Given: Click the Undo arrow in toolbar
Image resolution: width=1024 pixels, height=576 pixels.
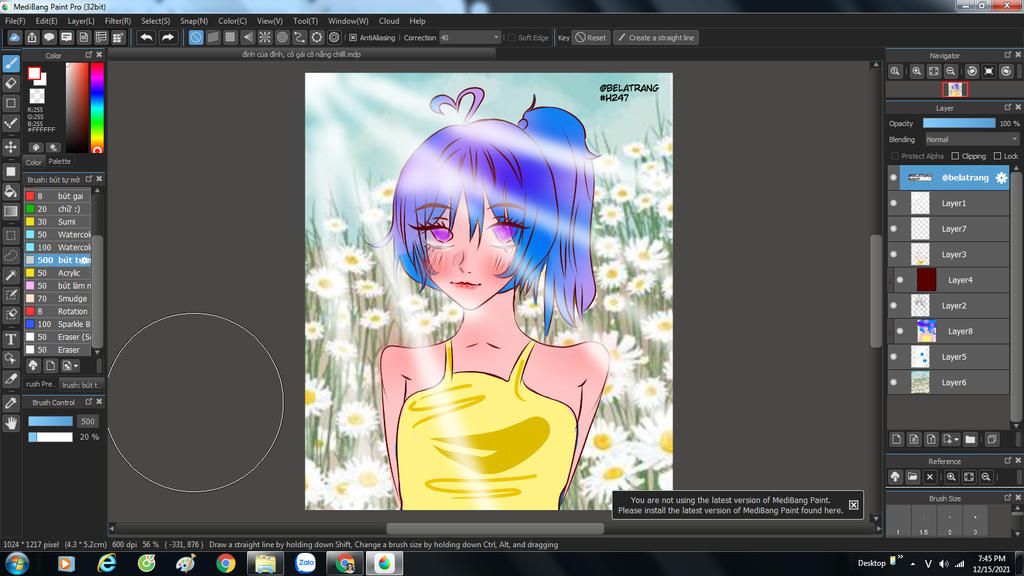Looking at the screenshot, I should point(146,38).
